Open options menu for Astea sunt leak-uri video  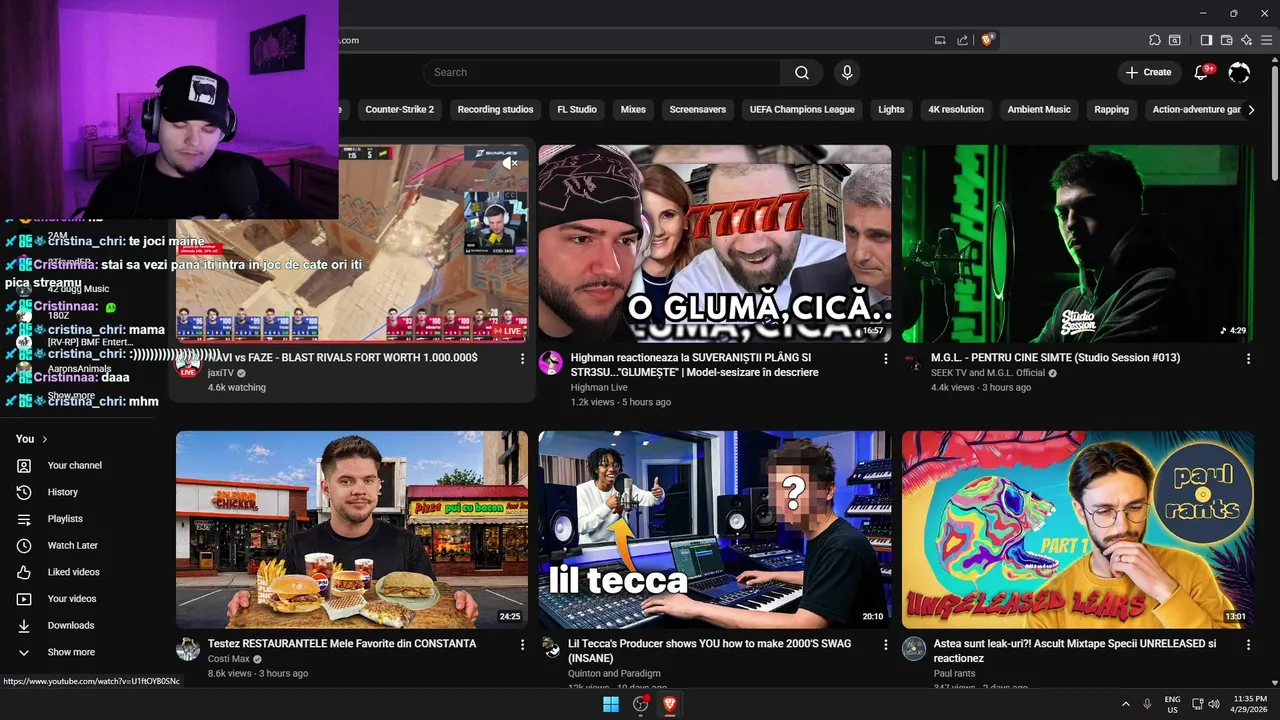pyautogui.click(x=1248, y=645)
